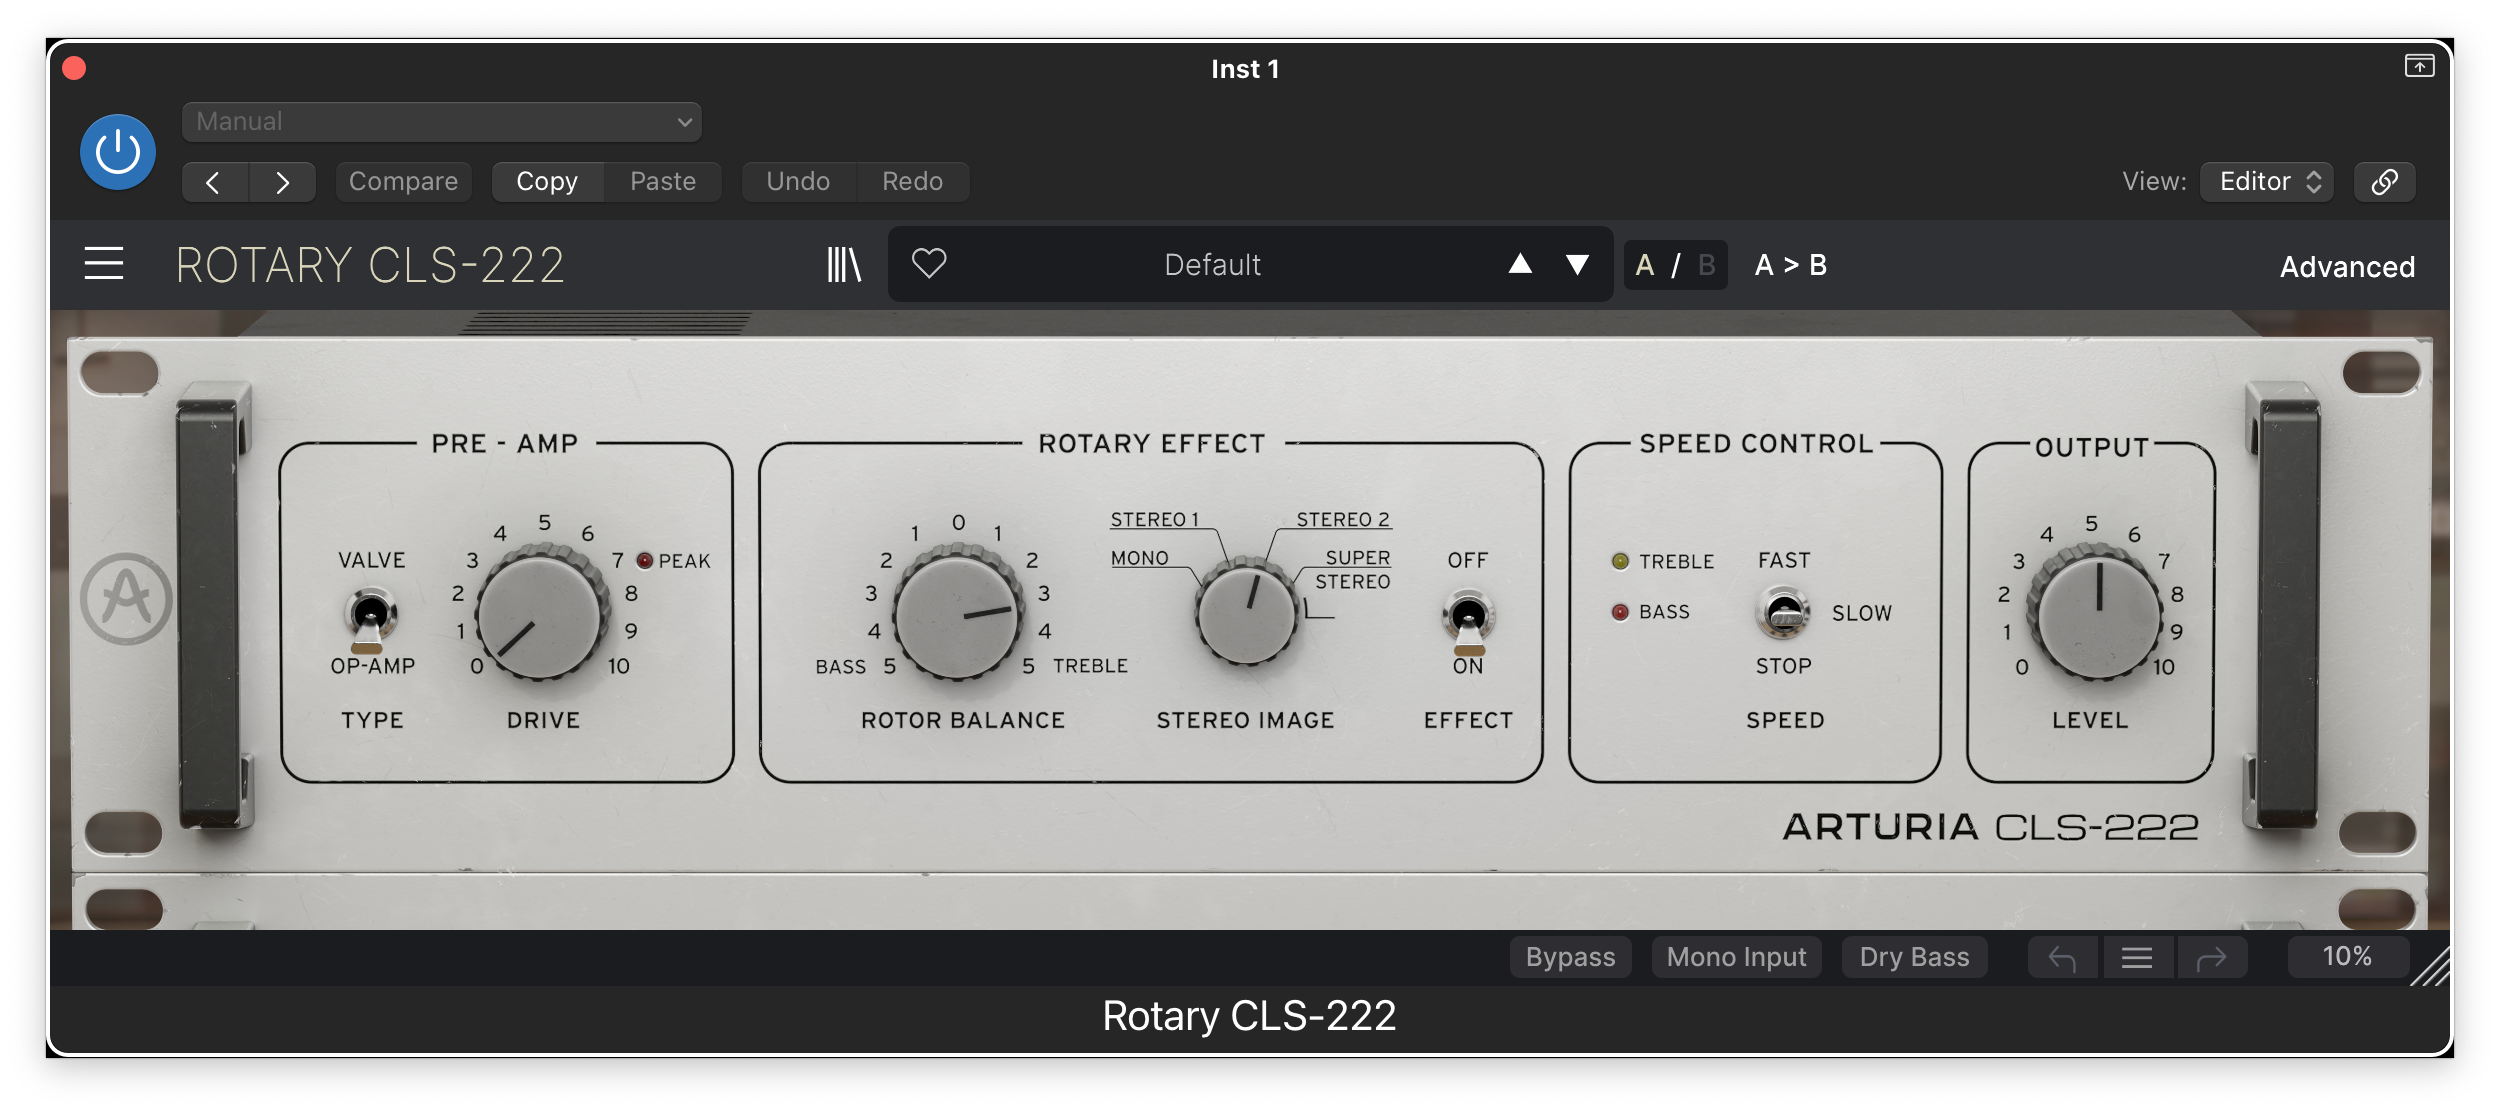Go to previous preset with left chevron
The width and height of the screenshot is (2500, 1112).
tap(214, 182)
